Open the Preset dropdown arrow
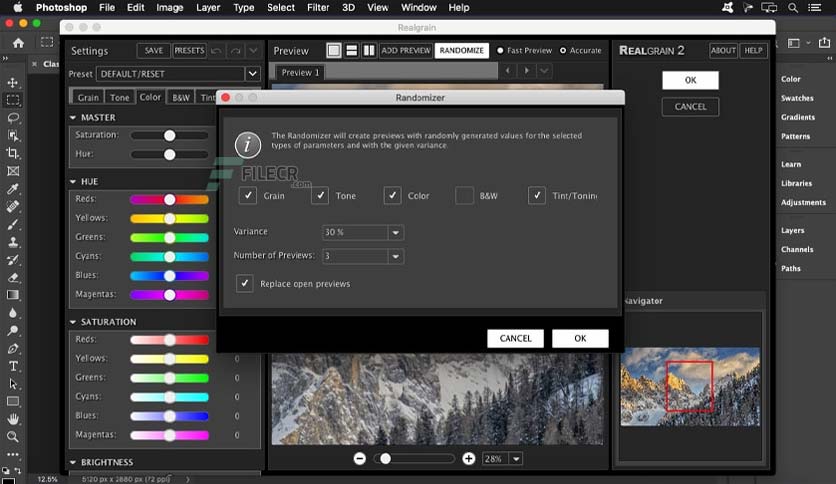836x484 pixels. [253, 74]
